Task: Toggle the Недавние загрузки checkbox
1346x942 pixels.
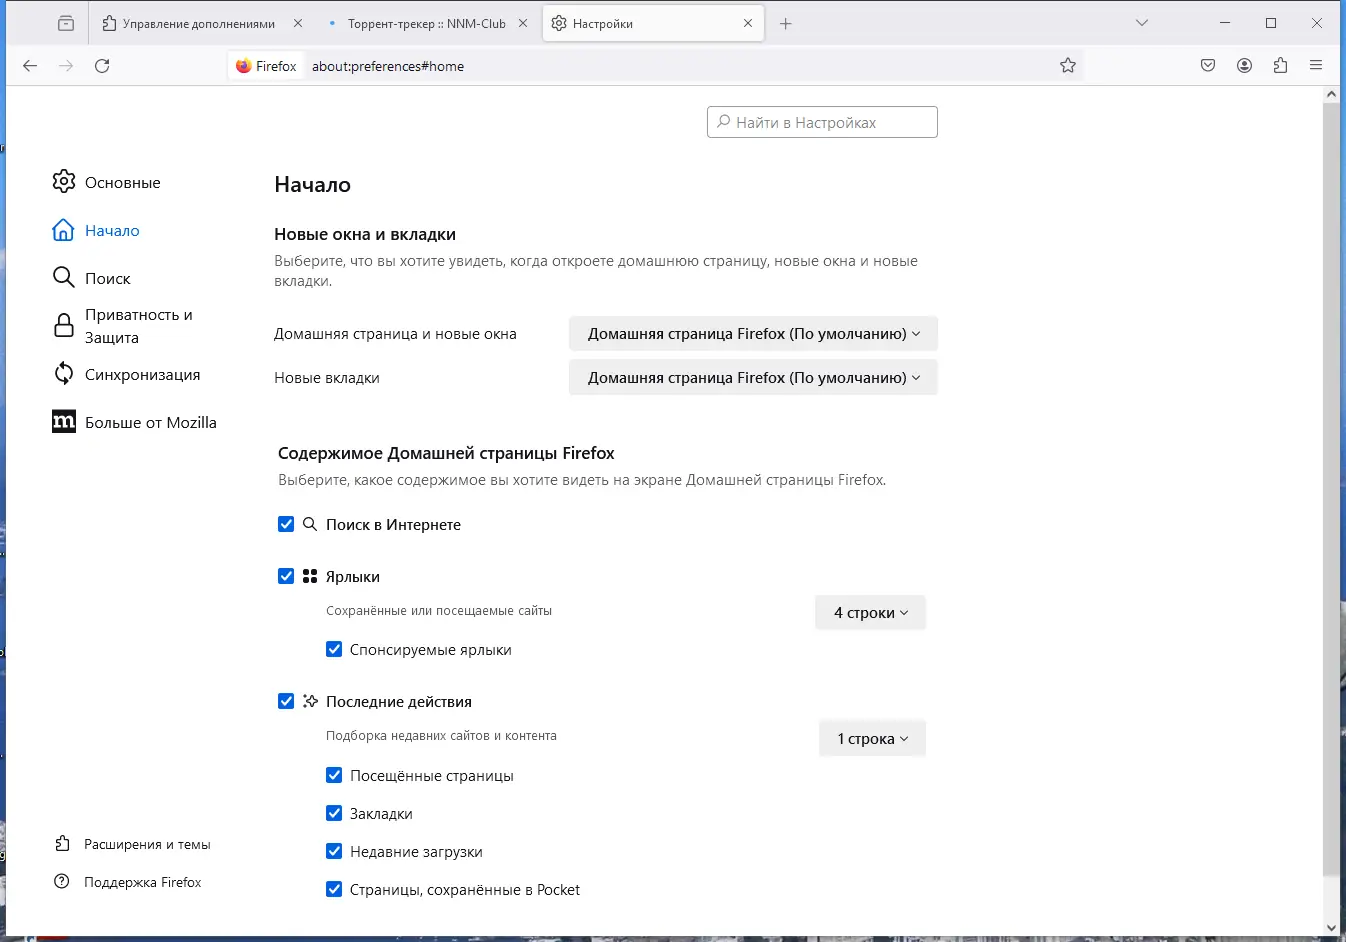Action: (x=334, y=851)
